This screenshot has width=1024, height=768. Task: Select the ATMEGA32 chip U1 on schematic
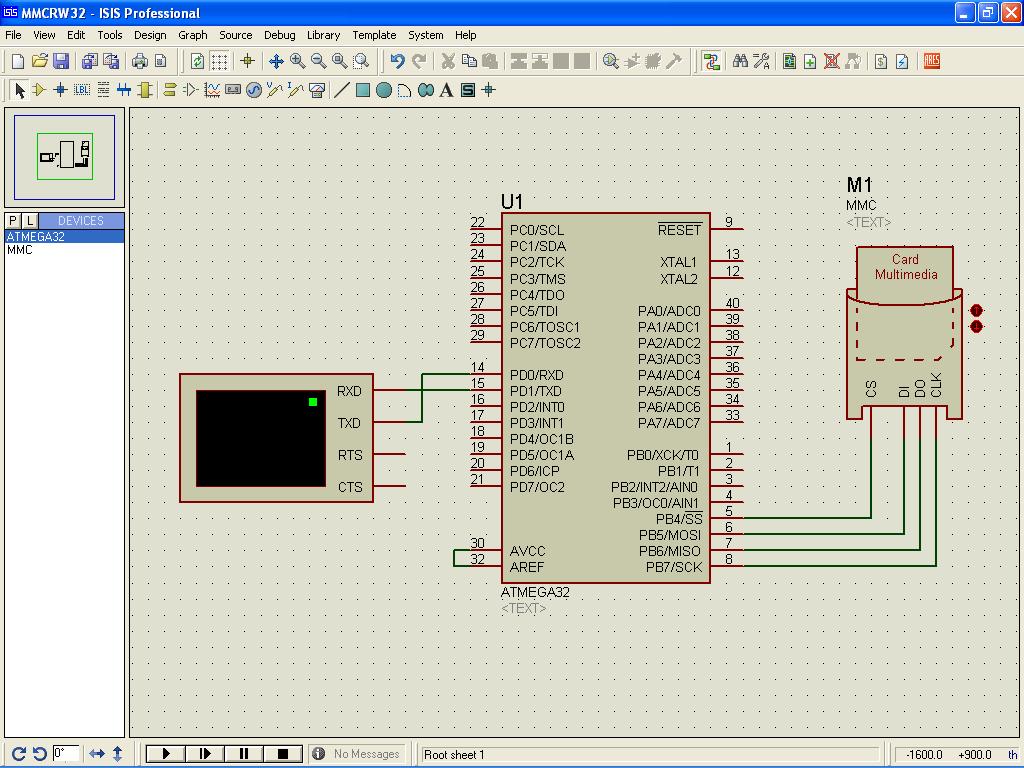pos(605,398)
